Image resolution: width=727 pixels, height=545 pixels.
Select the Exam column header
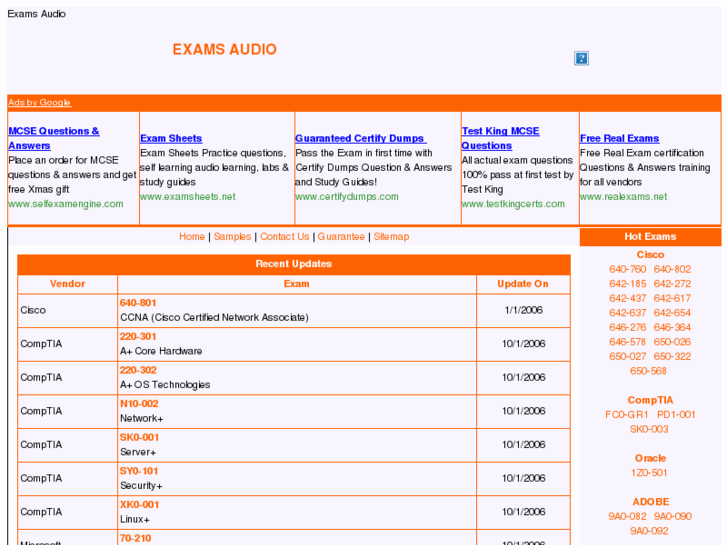[297, 284]
